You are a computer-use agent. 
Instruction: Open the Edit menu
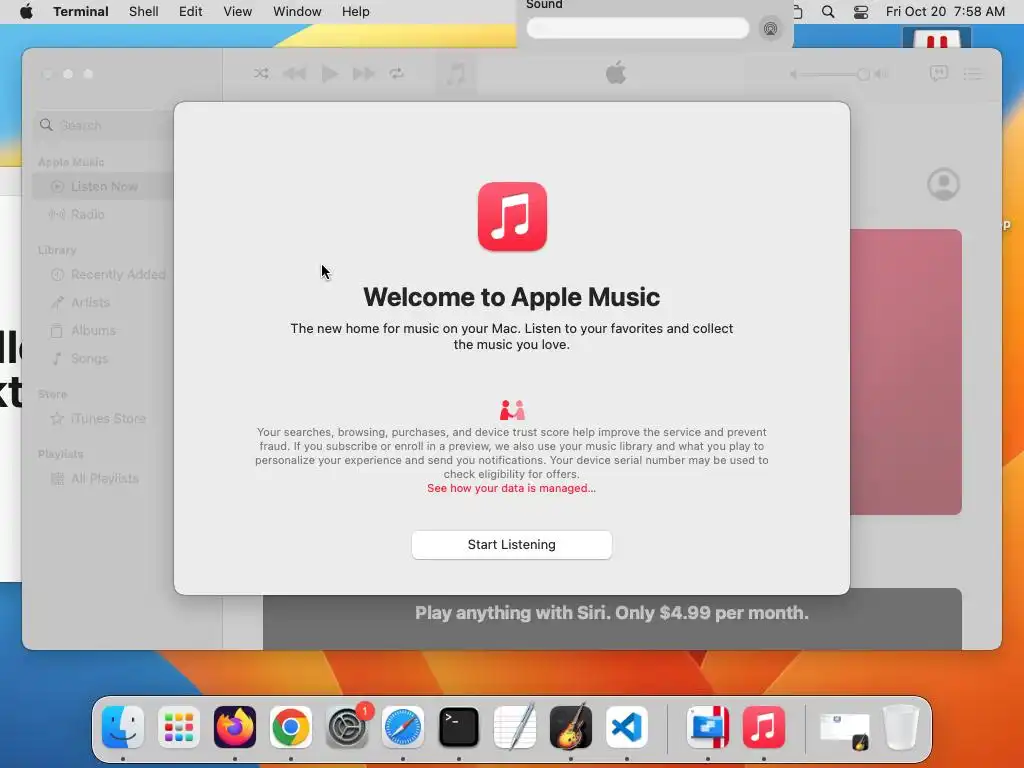coord(191,12)
